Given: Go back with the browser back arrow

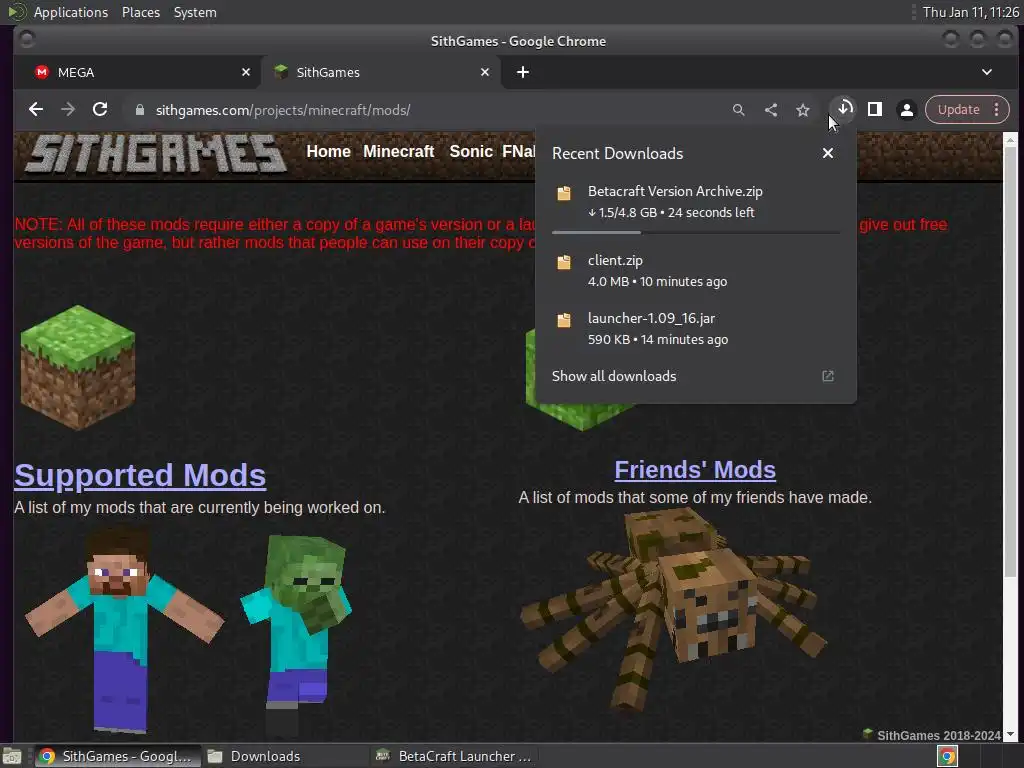Looking at the screenshot, I should pos(36,110).
